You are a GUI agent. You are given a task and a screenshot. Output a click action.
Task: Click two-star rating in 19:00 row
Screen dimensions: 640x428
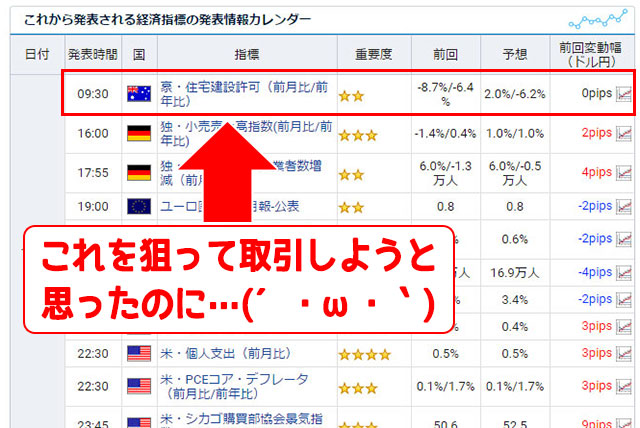click(351, 208)
